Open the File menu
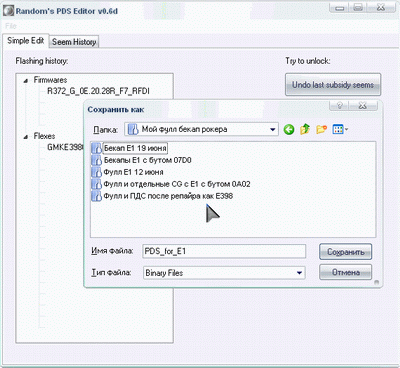The width and height of the screenshot is (400, 368). (x=11, y=26)
